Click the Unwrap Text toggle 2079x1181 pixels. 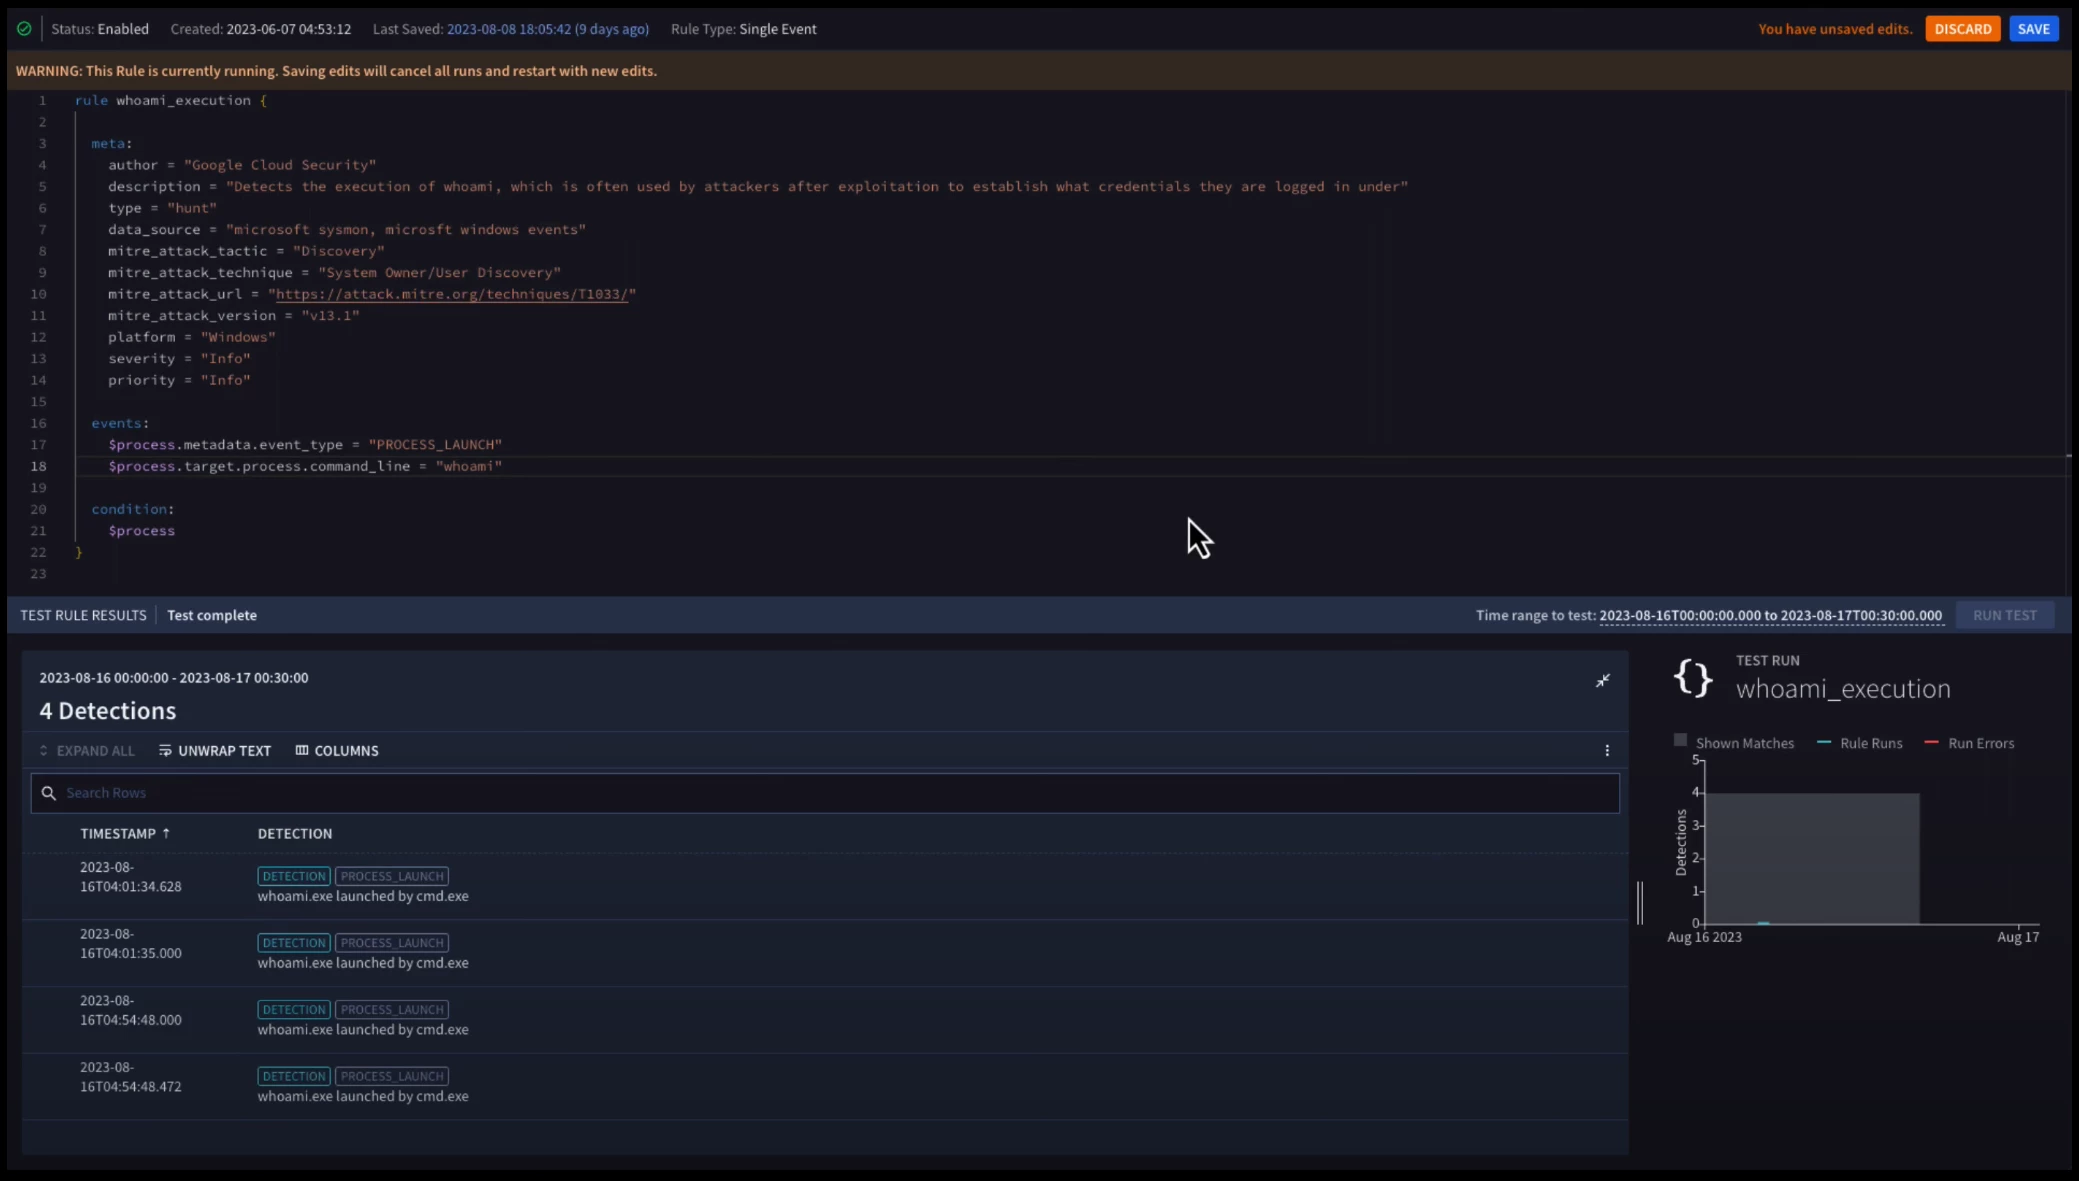click(214, 751)
